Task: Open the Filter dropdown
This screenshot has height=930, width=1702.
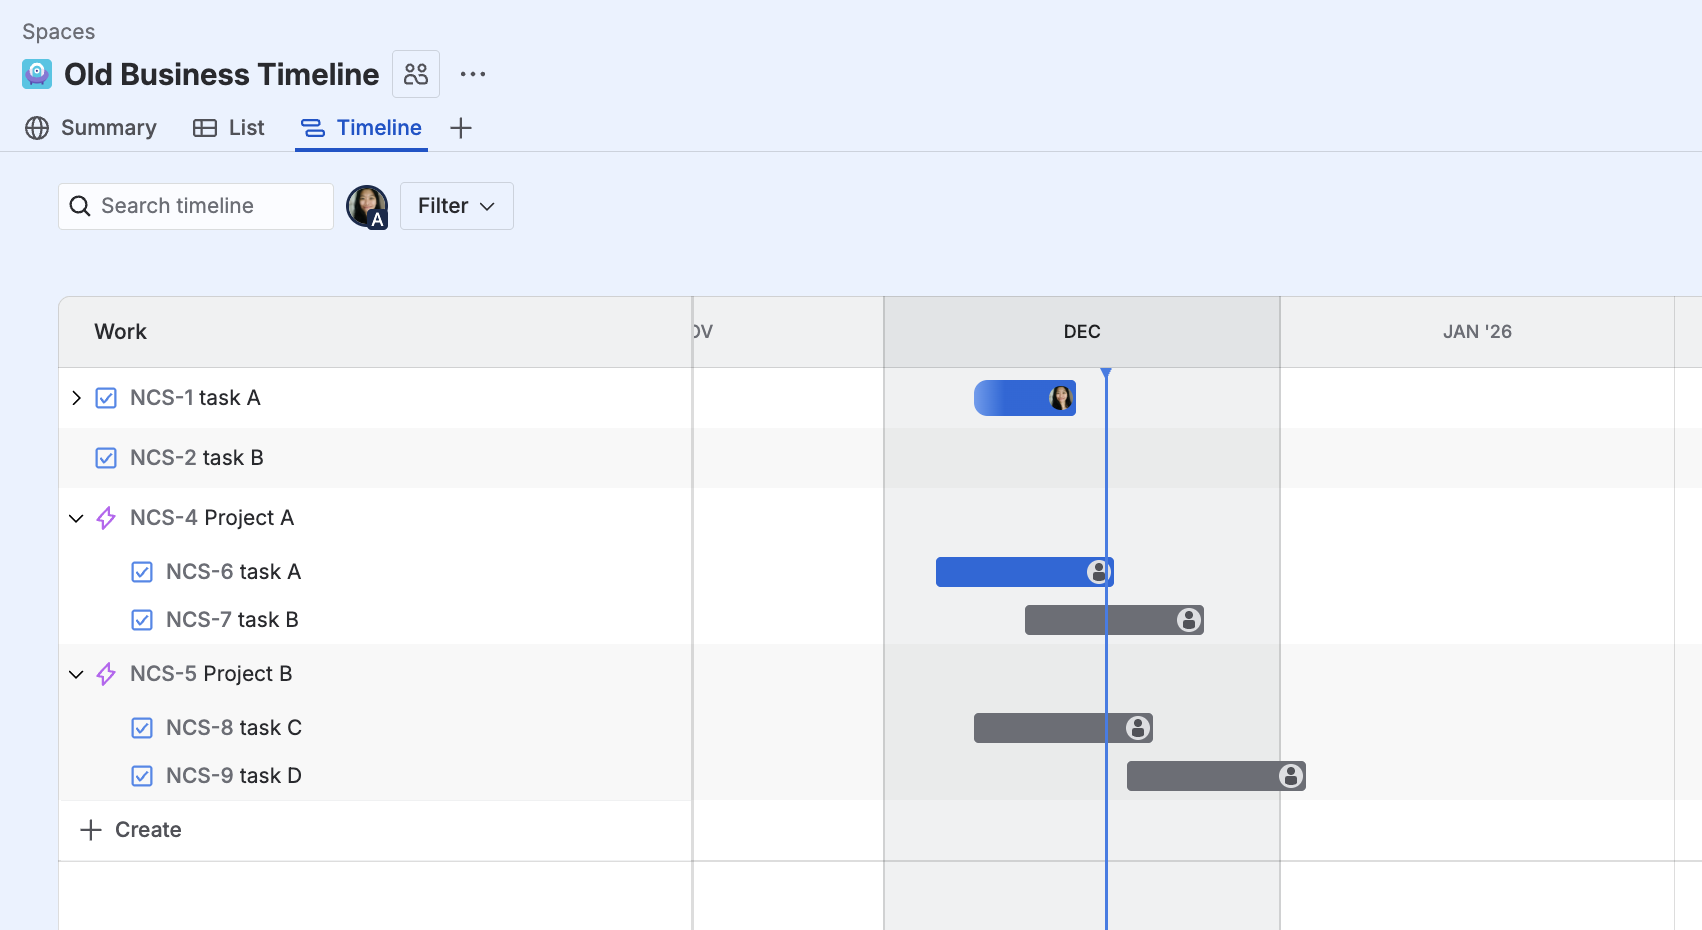Action: [457, 206]
